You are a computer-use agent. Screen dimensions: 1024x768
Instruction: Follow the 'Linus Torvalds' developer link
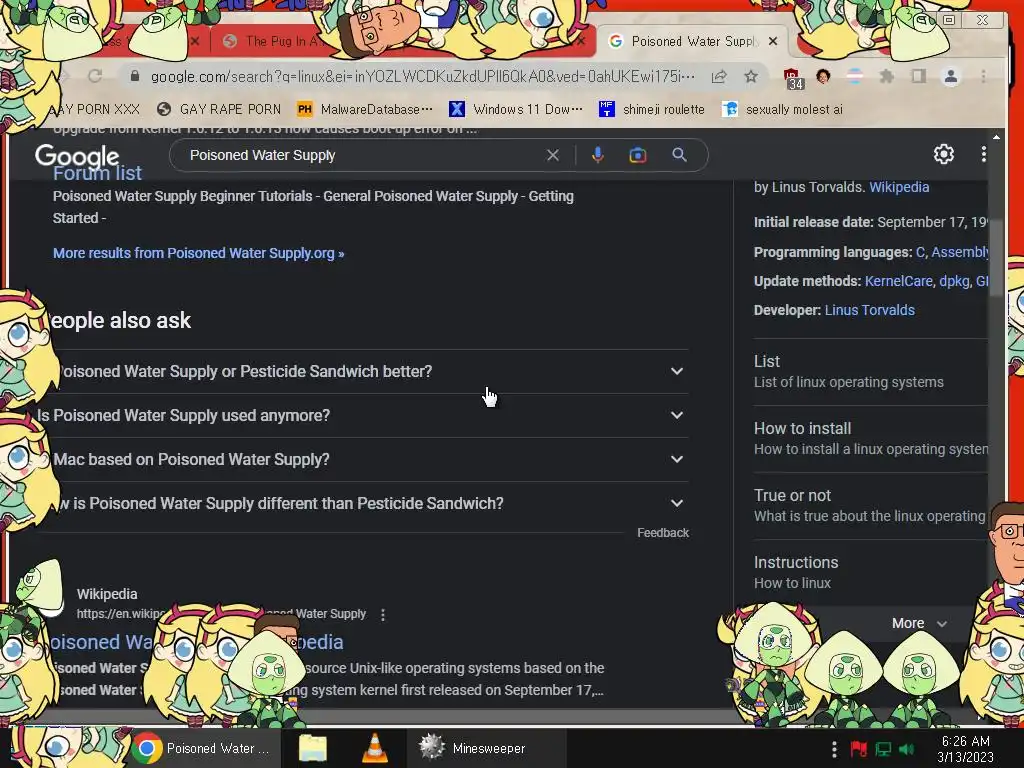[869, 310]
